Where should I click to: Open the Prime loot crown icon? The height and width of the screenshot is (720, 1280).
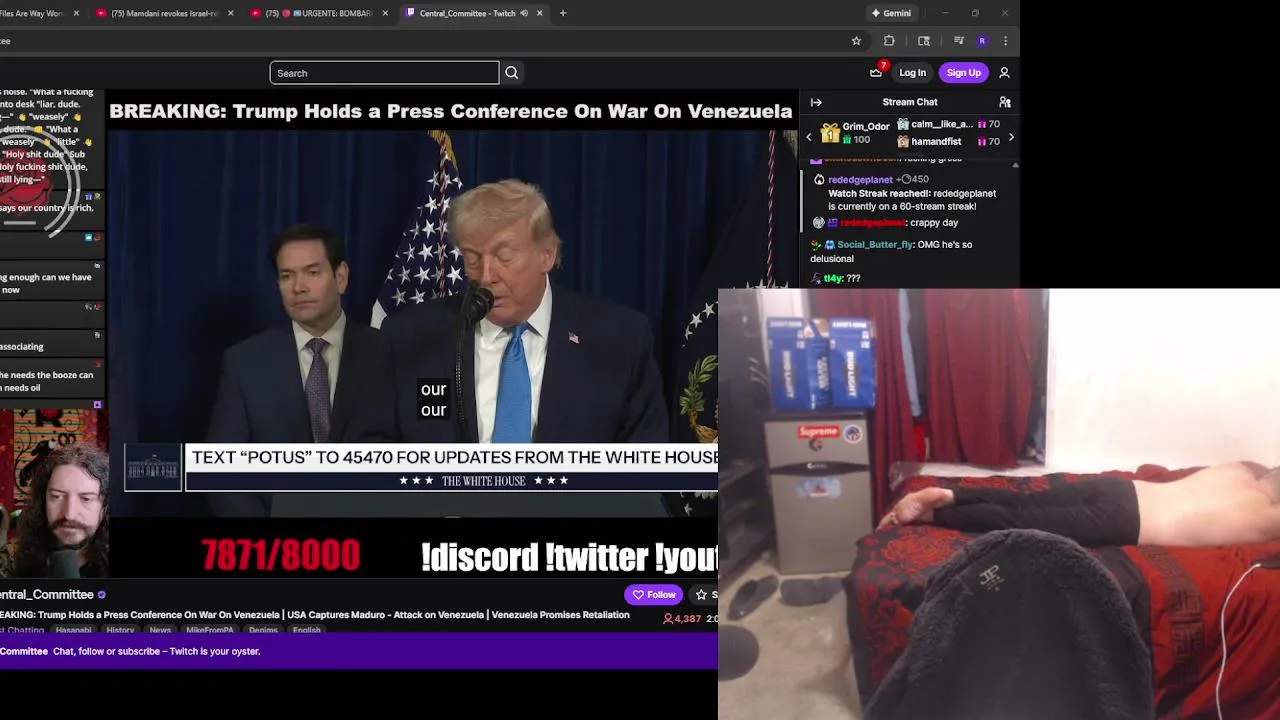(877, 72)
